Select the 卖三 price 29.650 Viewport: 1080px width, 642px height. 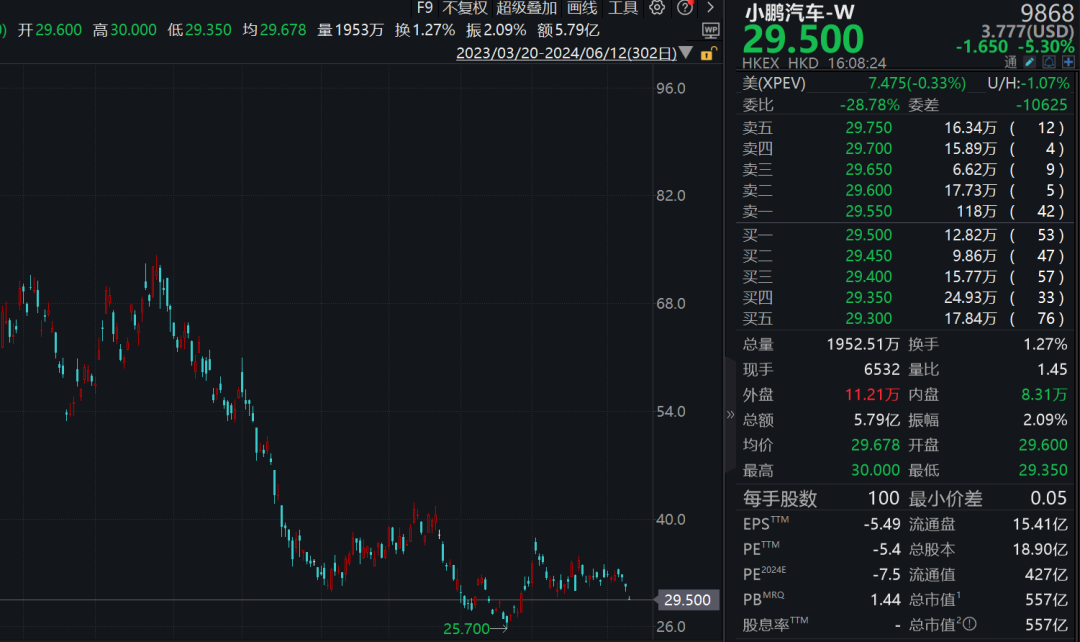pyautogui.click(x=869, y=169)
